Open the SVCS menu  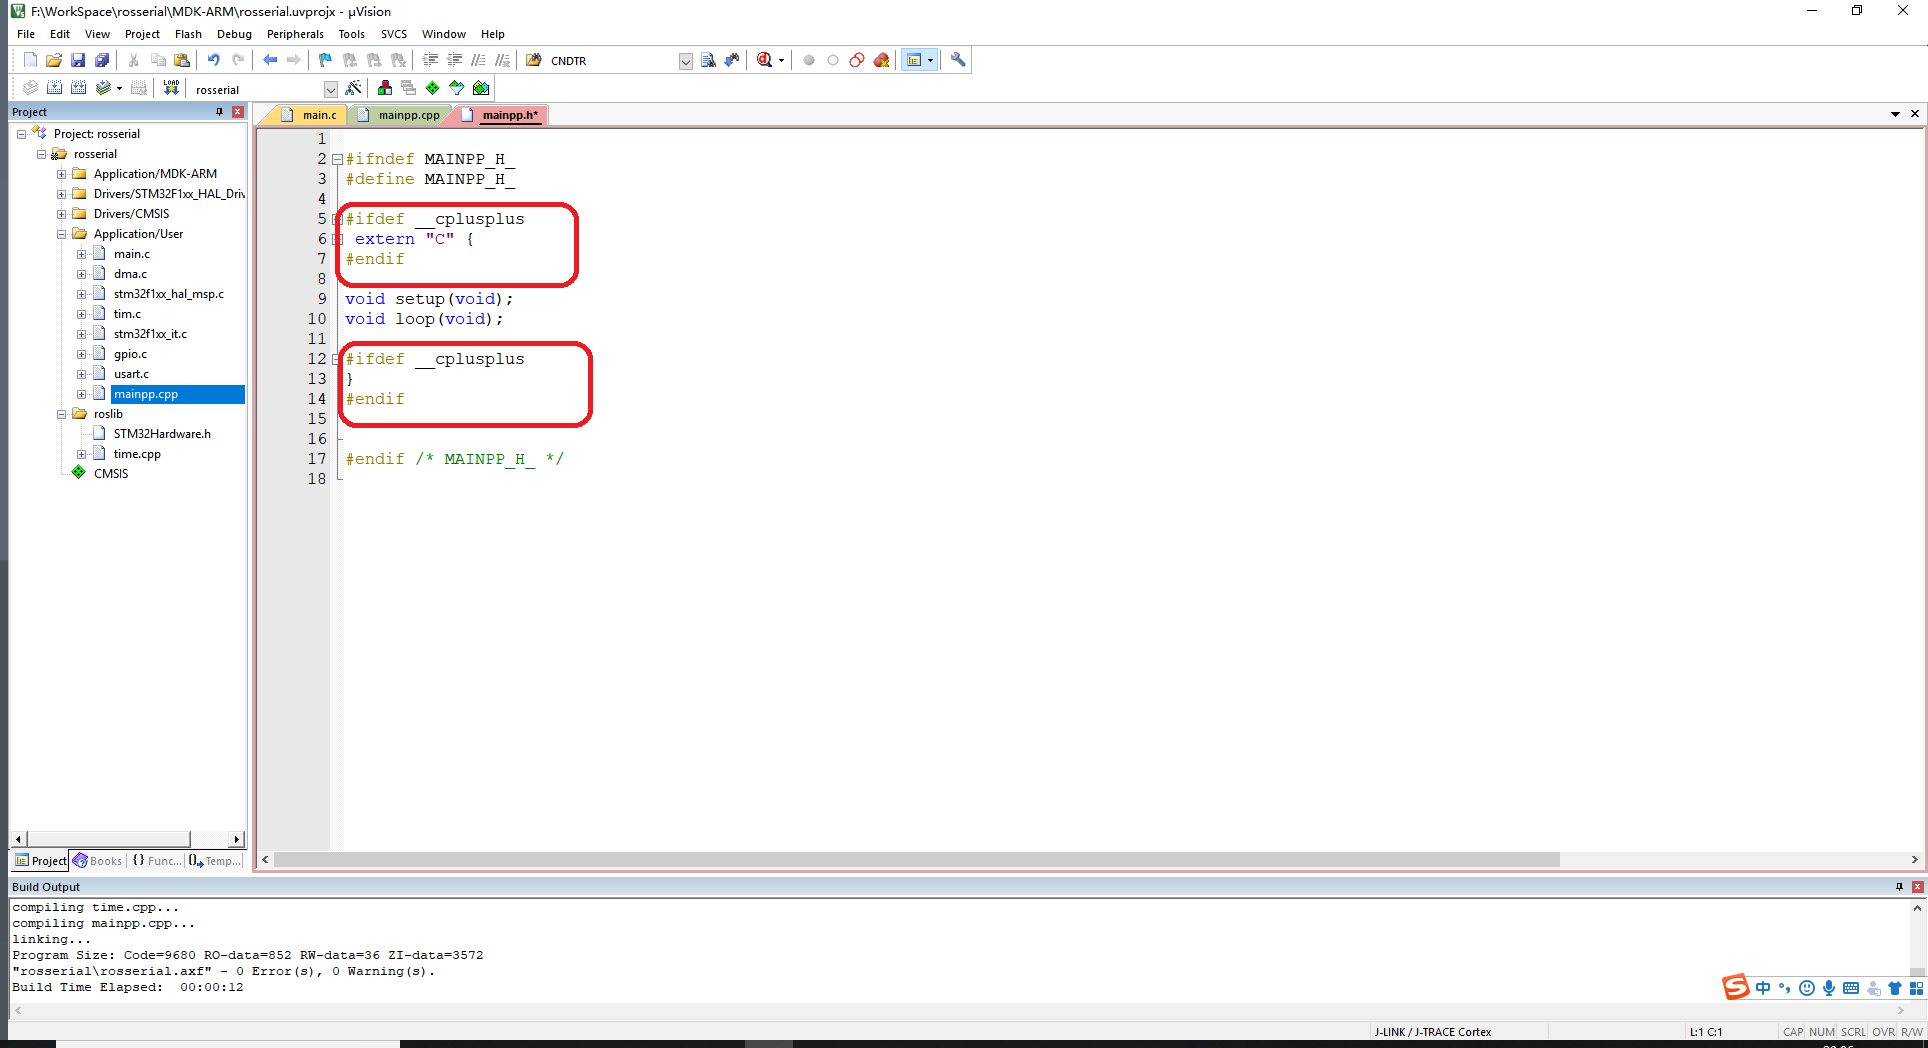[394, 34]
